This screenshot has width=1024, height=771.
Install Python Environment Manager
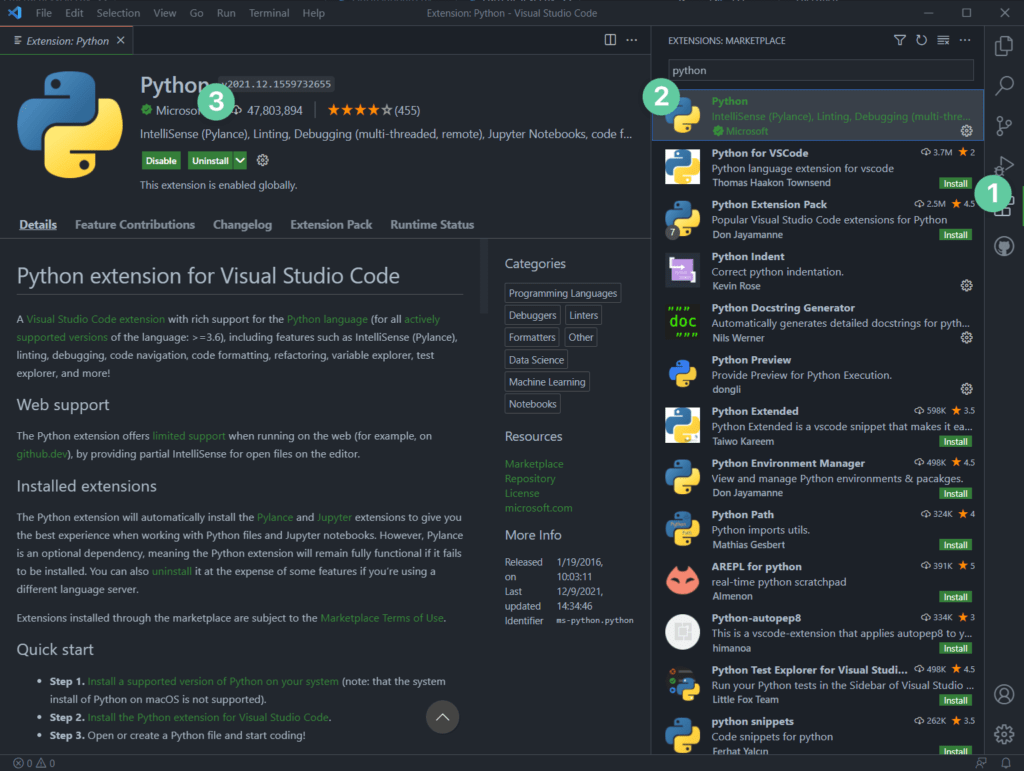(x=955, y=494)
